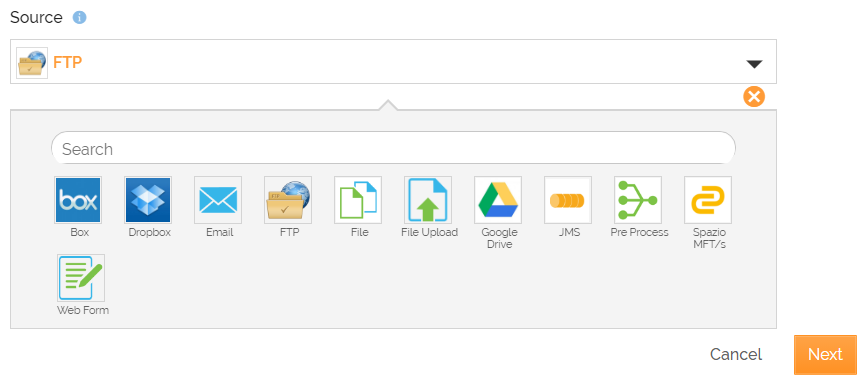Click the blue info icon next to Source
Image resolution: width=860 pixels, height=384 pixels.
pyautogui.click(x=80, y=18)
